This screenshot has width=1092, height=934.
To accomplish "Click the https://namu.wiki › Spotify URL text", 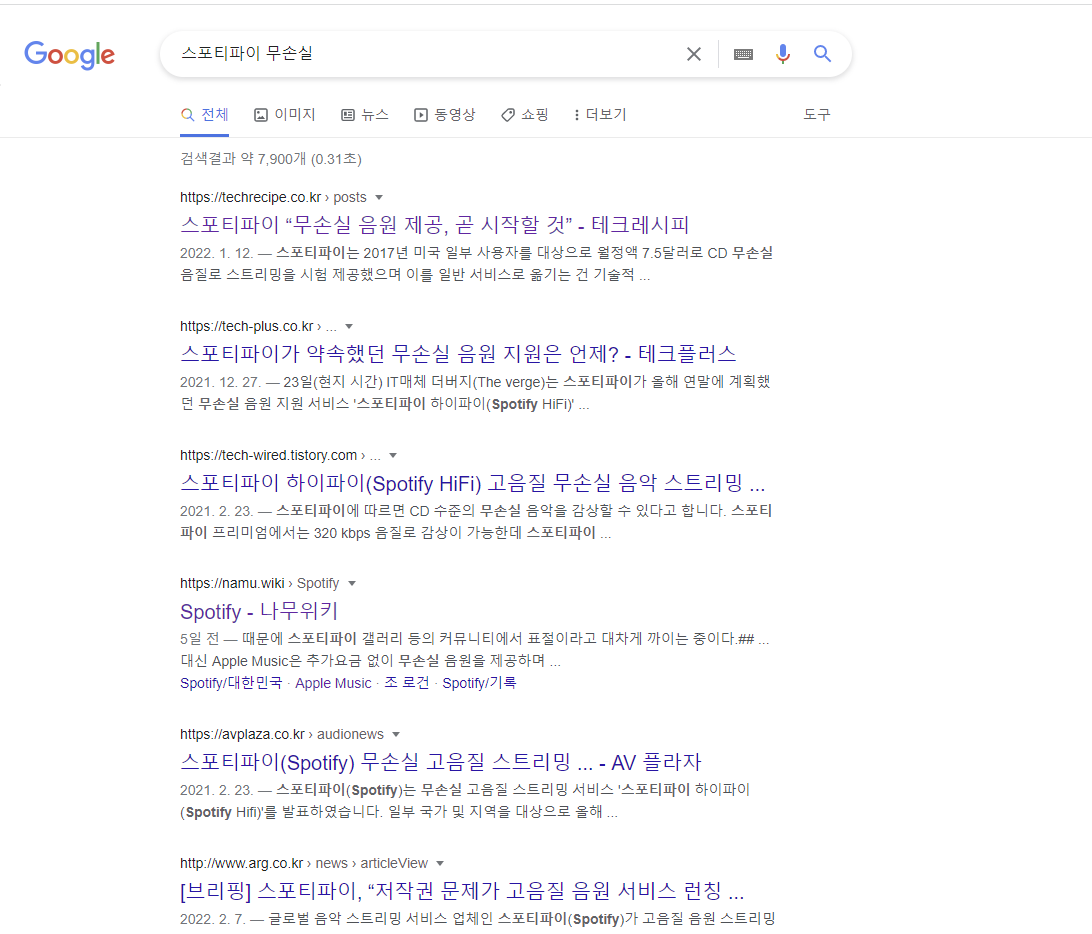I will [x=260, y=583].
